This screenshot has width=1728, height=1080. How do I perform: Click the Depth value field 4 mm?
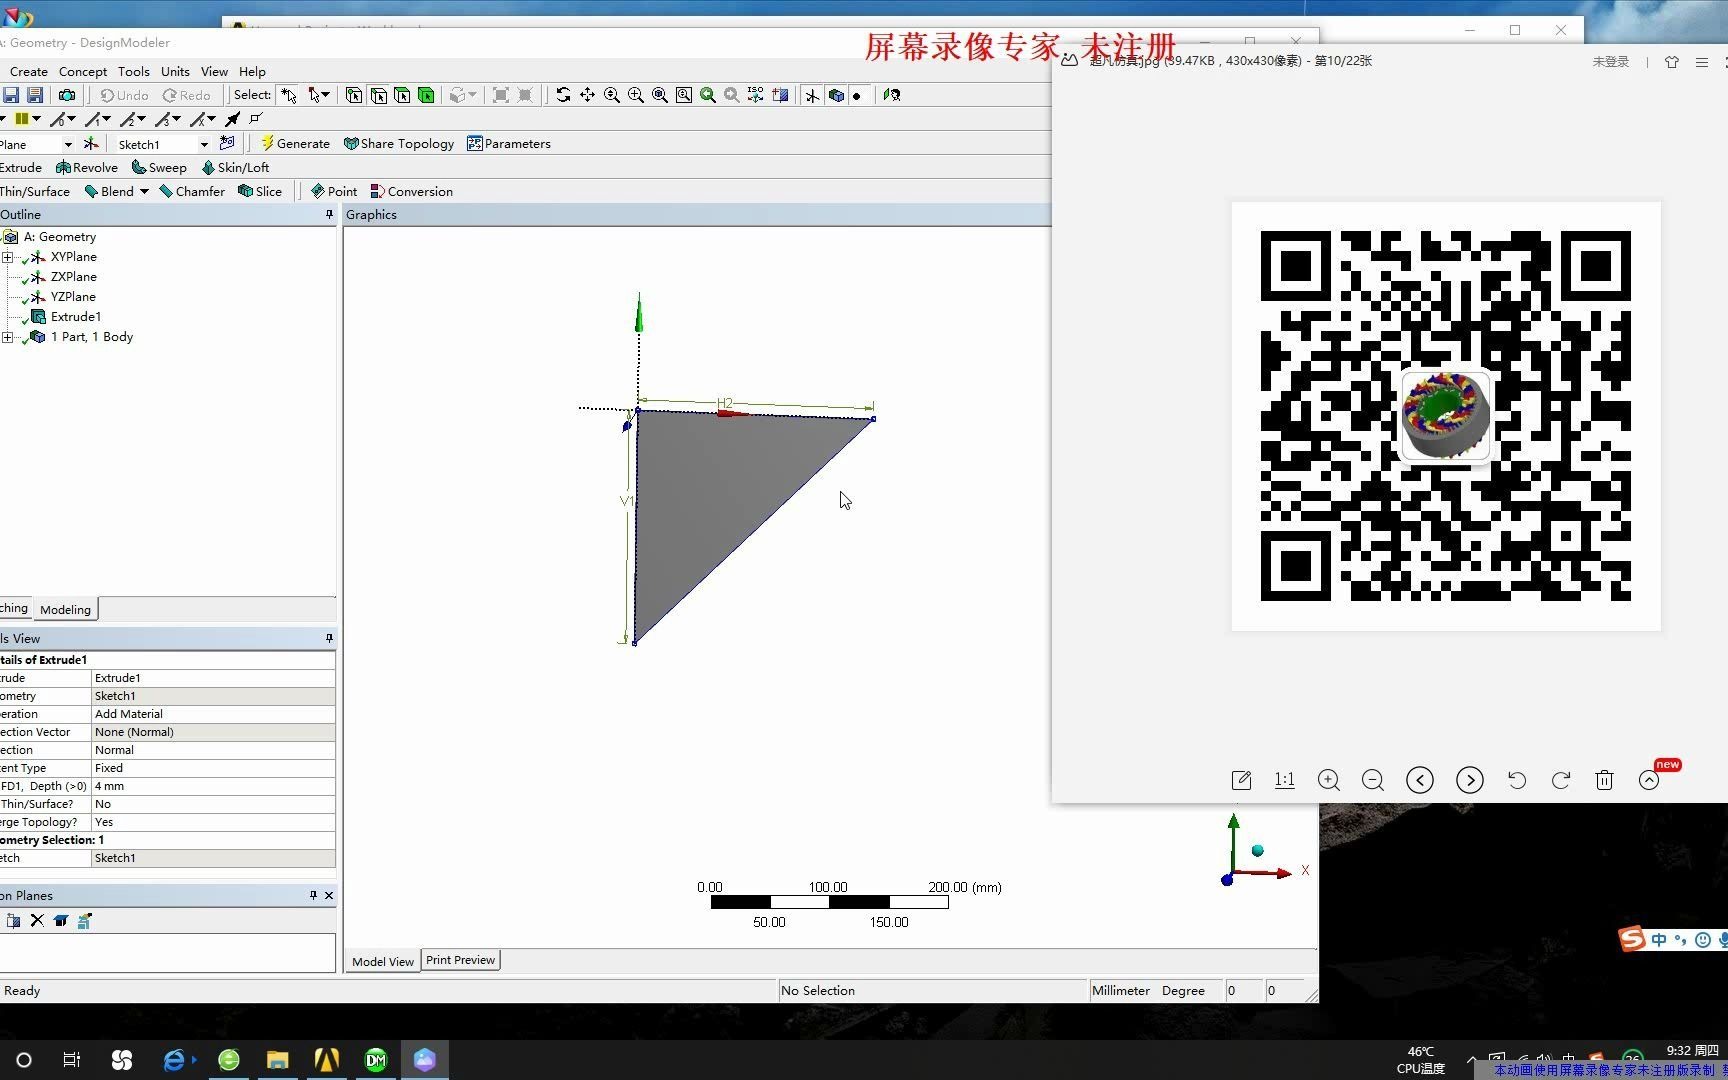(213, 786)
